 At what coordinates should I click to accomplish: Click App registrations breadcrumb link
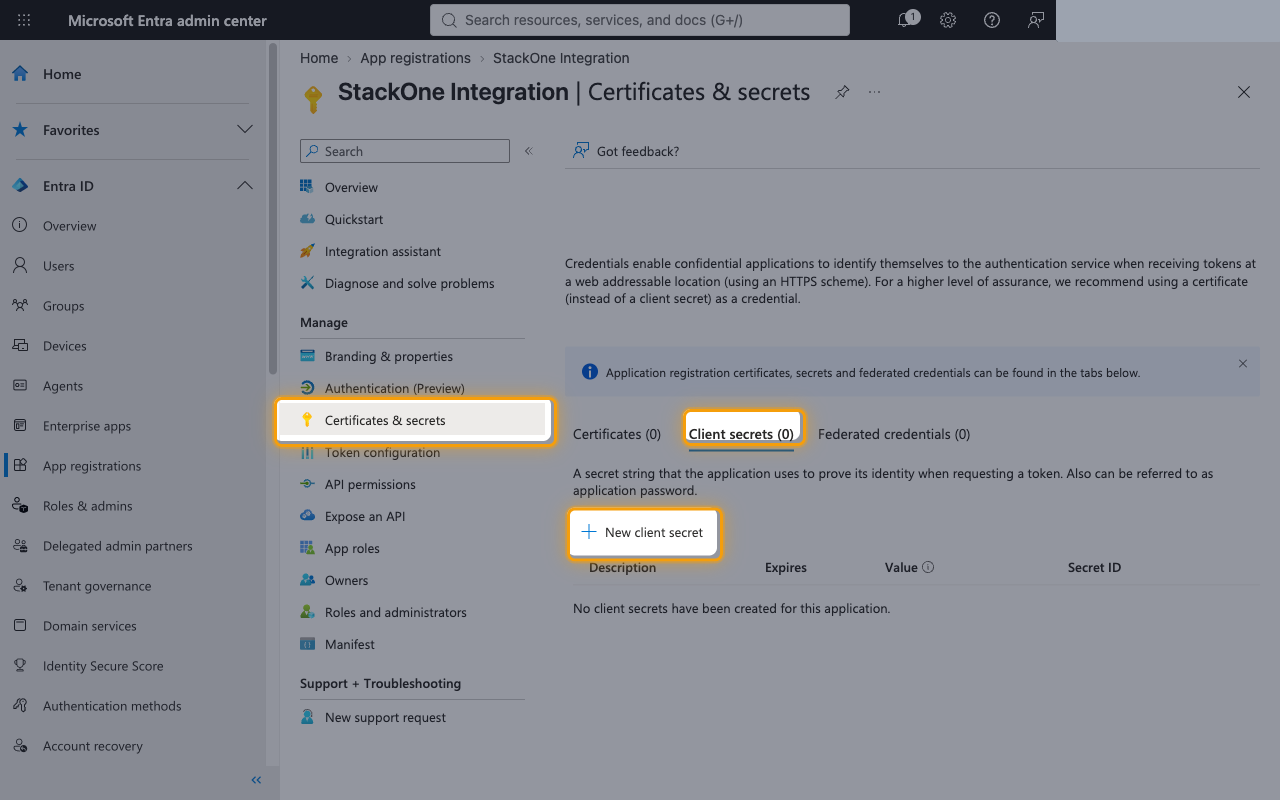pyautogui.click(x=415, y=58)
